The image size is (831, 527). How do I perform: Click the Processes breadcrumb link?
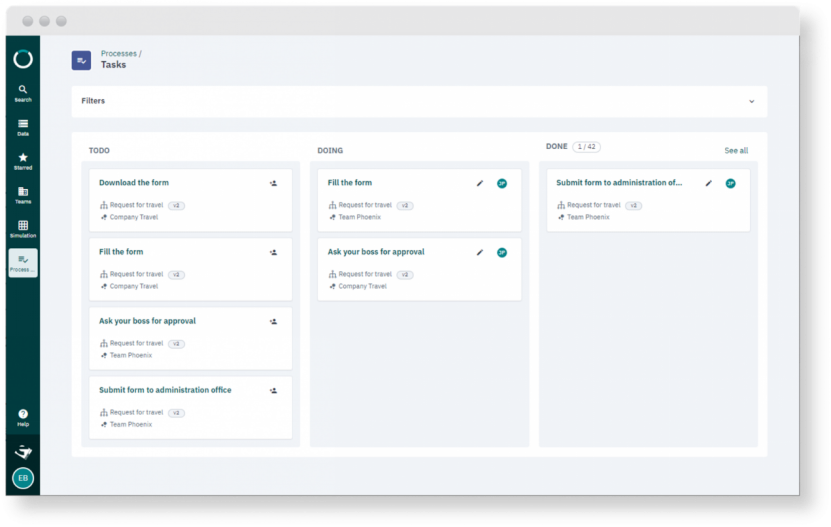[119, 54]
